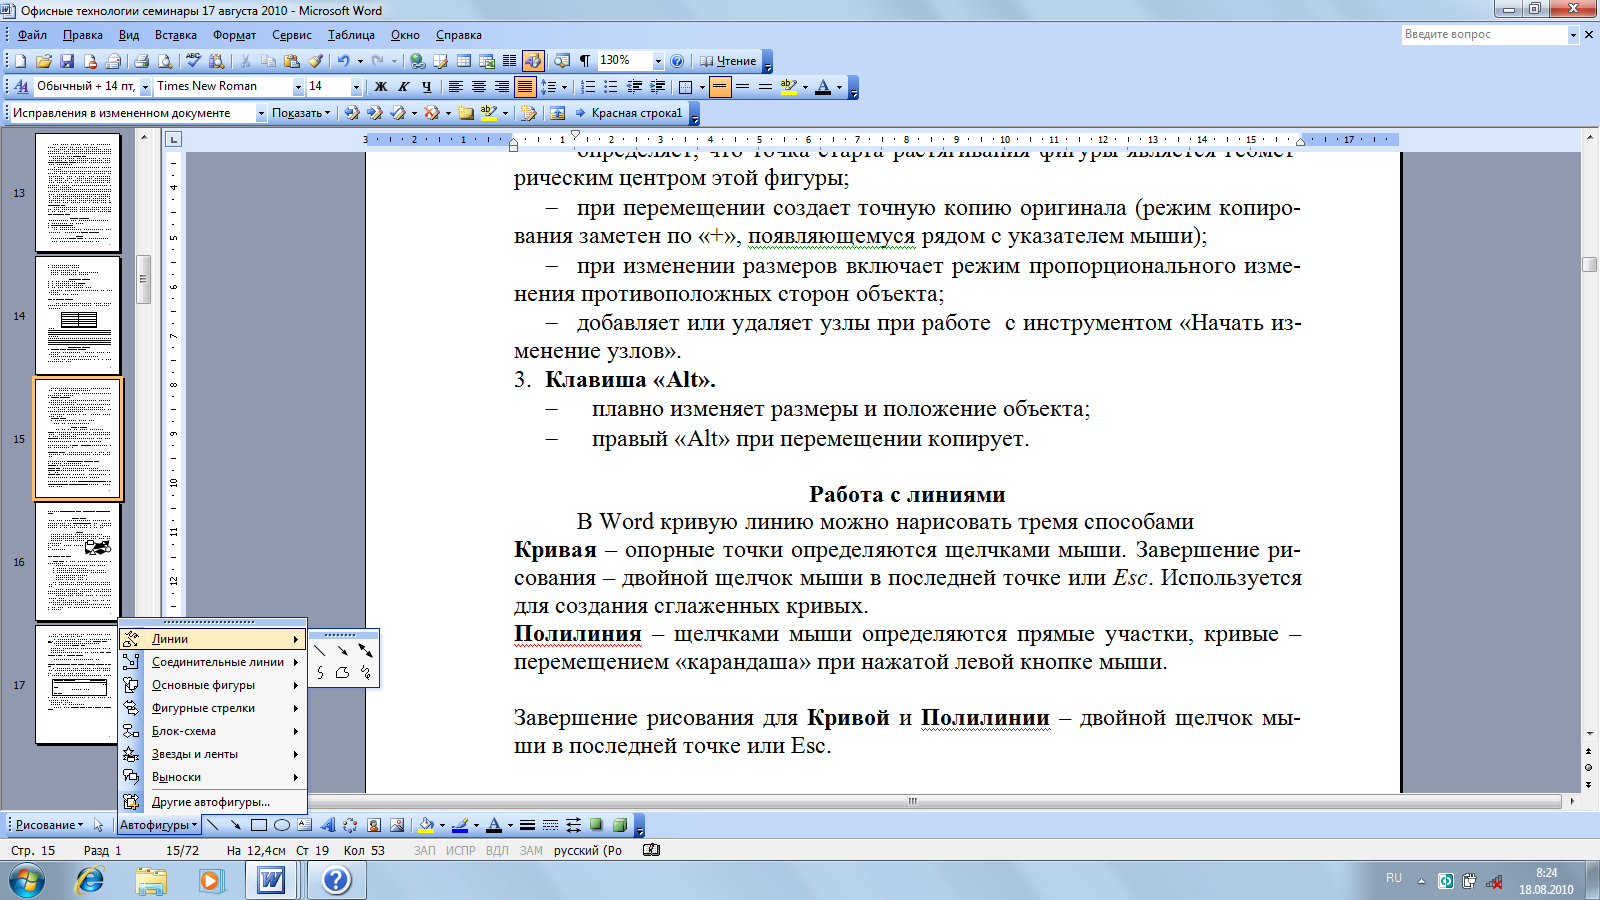Image resolution: width=1600 pixels, height=900 pixels.
Task: Open Internet Explorer from taskbar
Action: coord(90,880)
